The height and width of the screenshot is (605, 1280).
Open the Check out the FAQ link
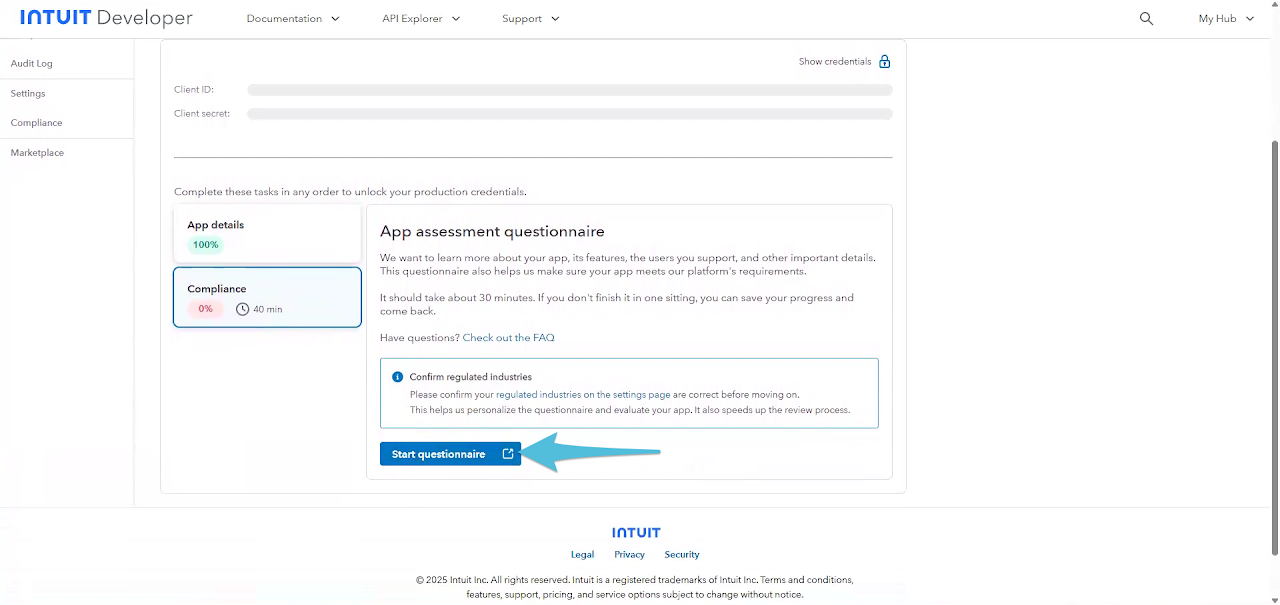pos(508,338)
